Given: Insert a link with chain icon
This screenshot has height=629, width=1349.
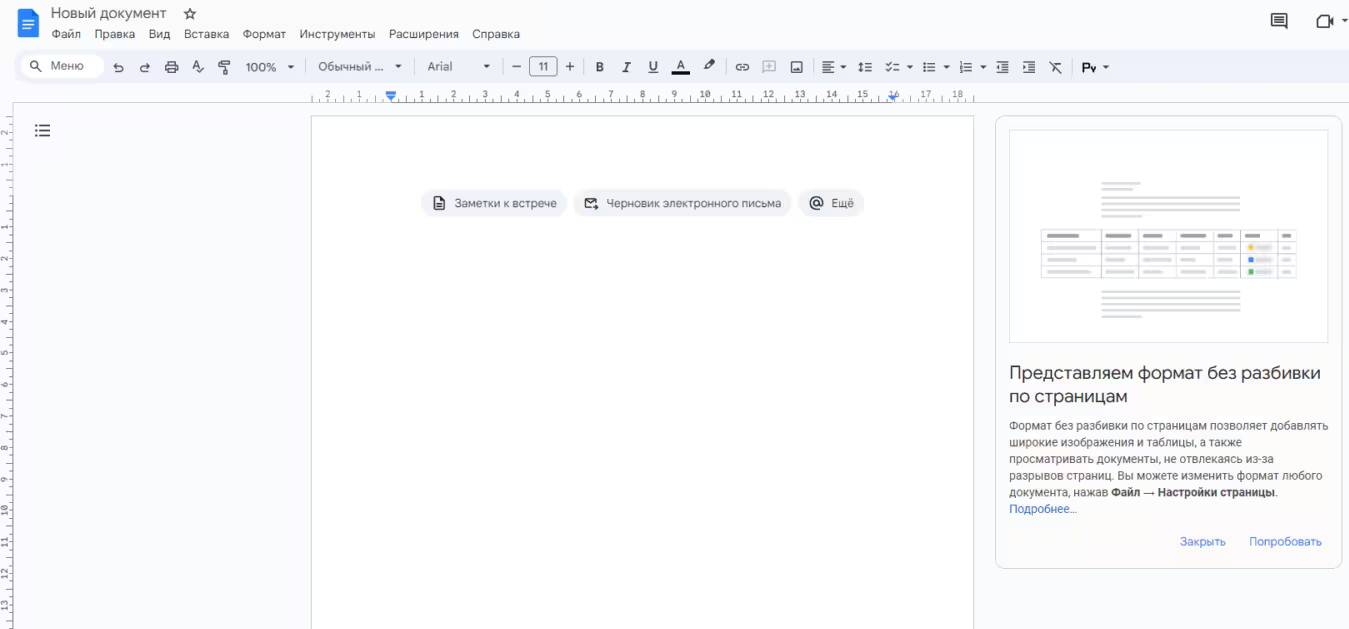Looking at the screenshot, I should point(742,67).
